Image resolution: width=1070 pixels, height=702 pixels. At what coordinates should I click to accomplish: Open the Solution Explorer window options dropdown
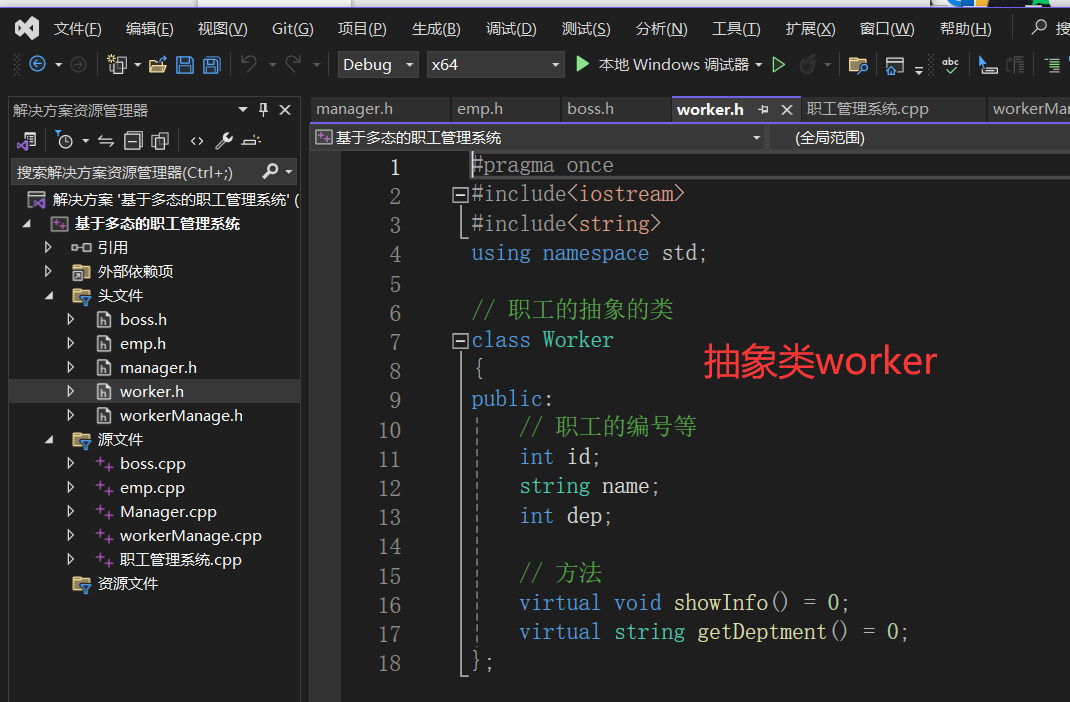tap(242, 110)
